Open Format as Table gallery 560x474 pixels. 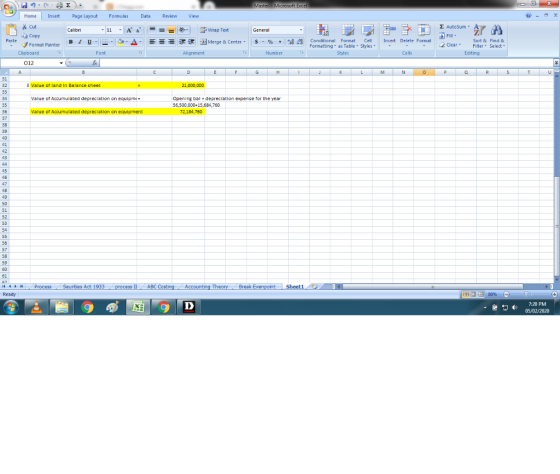(x=348, y=36)
